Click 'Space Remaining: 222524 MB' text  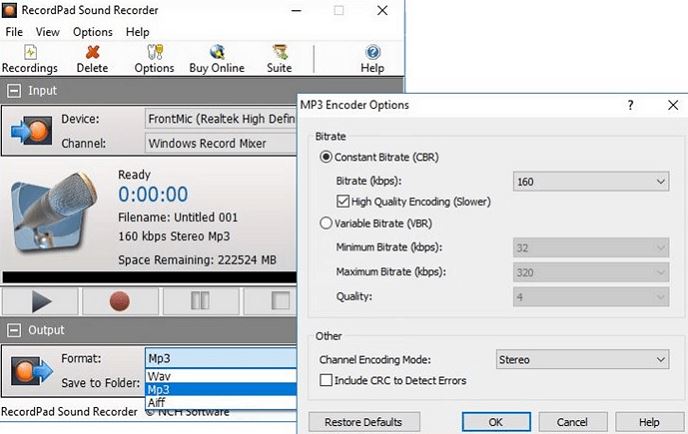tap(197, 260)
